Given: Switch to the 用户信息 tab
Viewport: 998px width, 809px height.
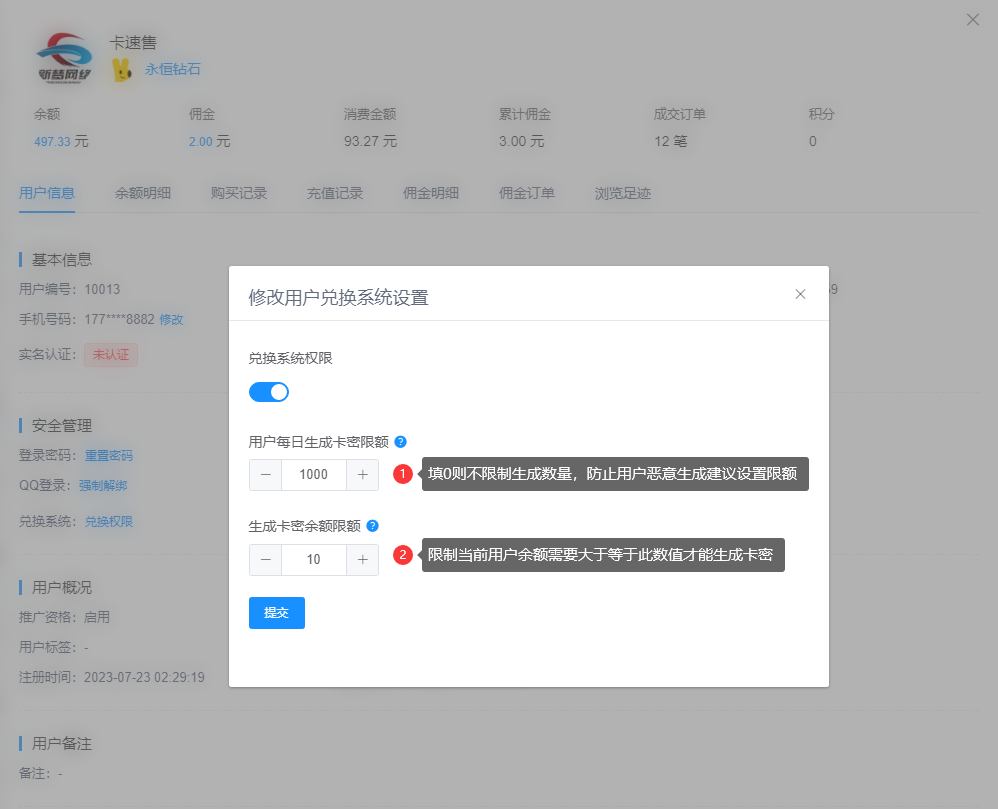Looking at the screenshot, I should point(47,193).
